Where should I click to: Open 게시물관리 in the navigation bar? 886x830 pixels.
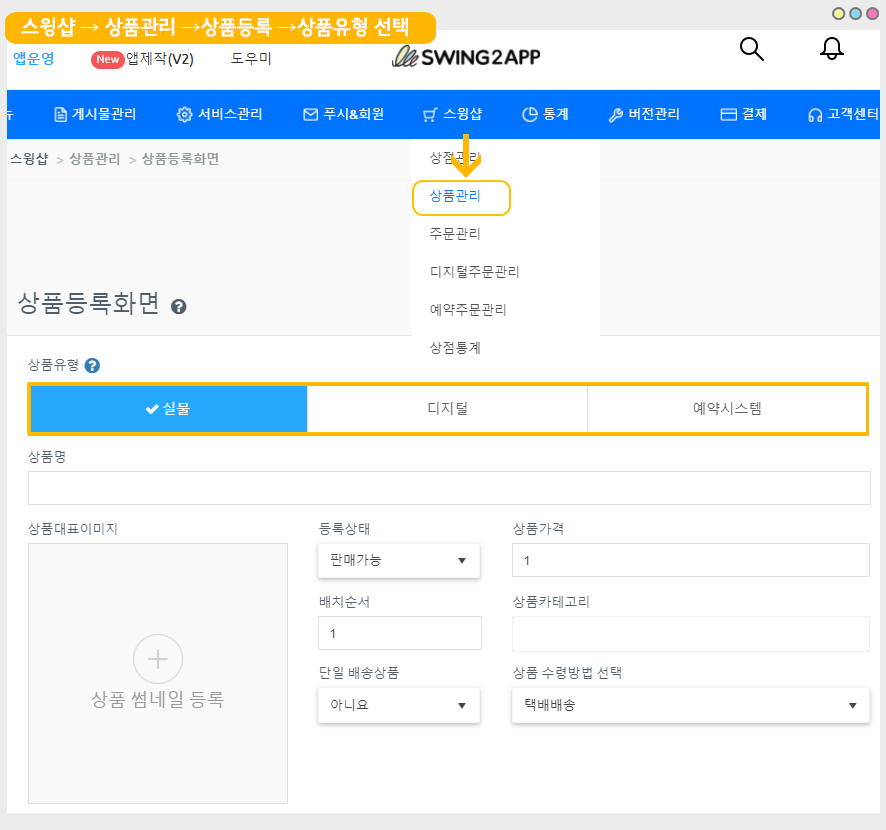click(95, 114)
